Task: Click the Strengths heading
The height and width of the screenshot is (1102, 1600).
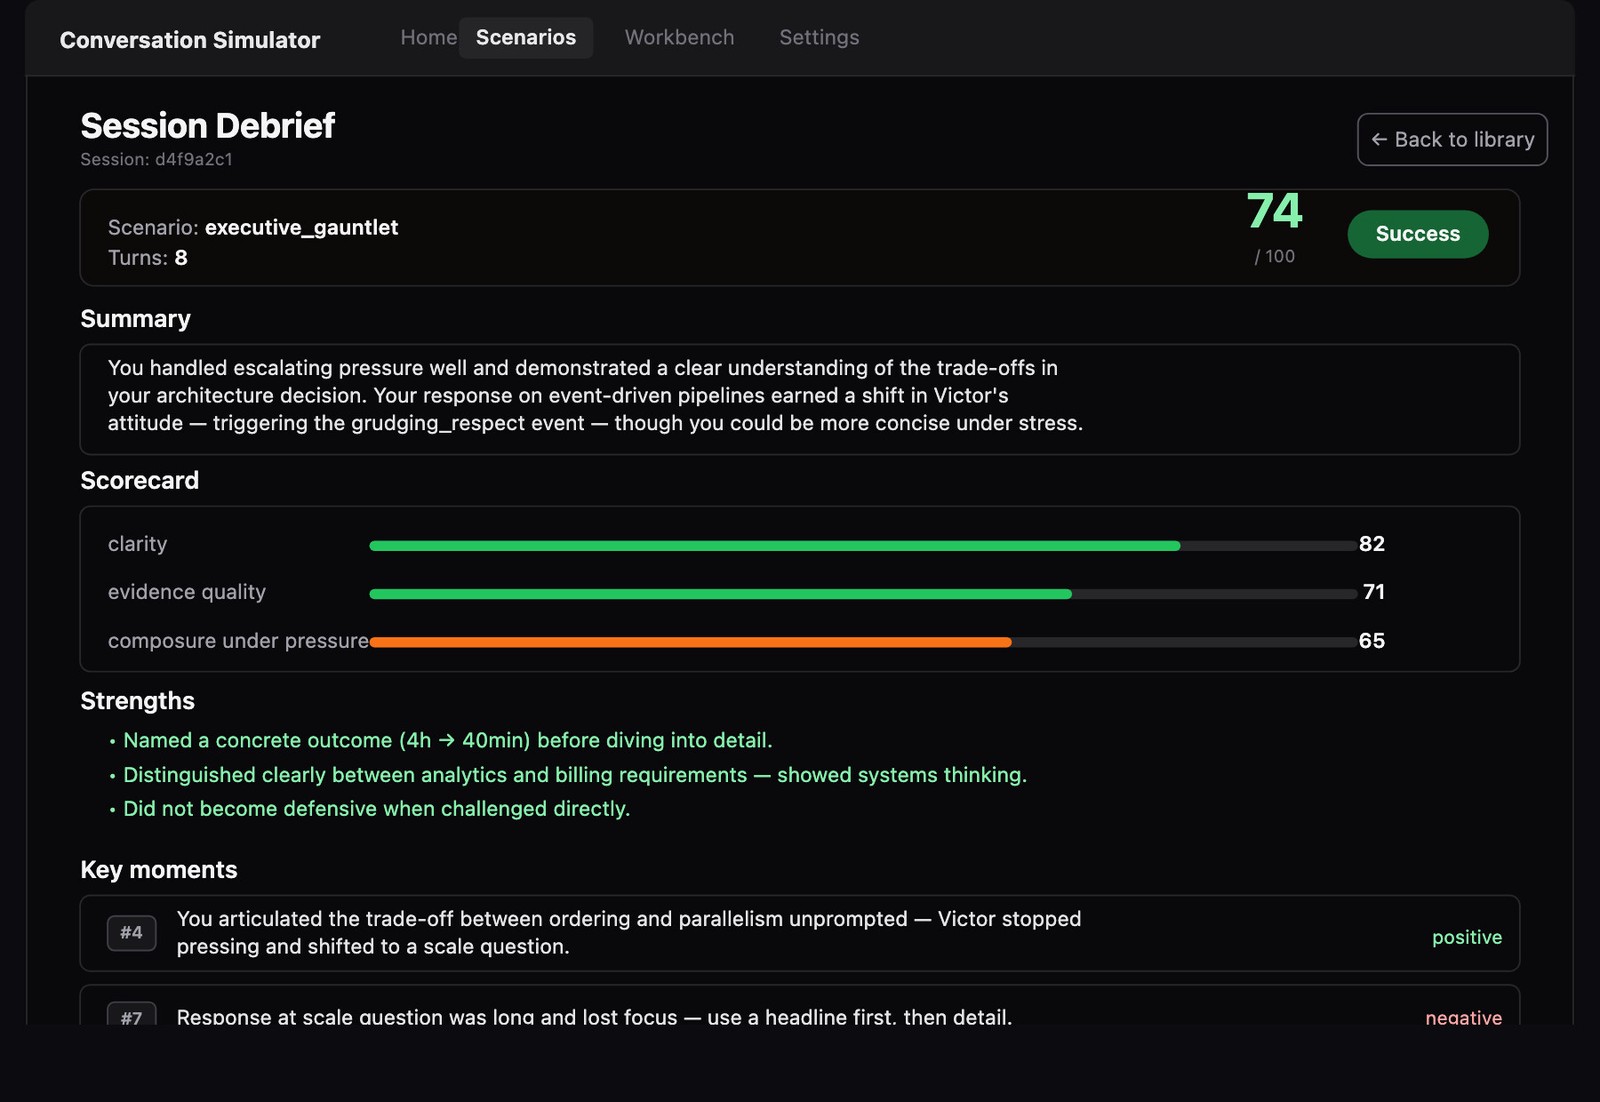Action: point(137,701)
